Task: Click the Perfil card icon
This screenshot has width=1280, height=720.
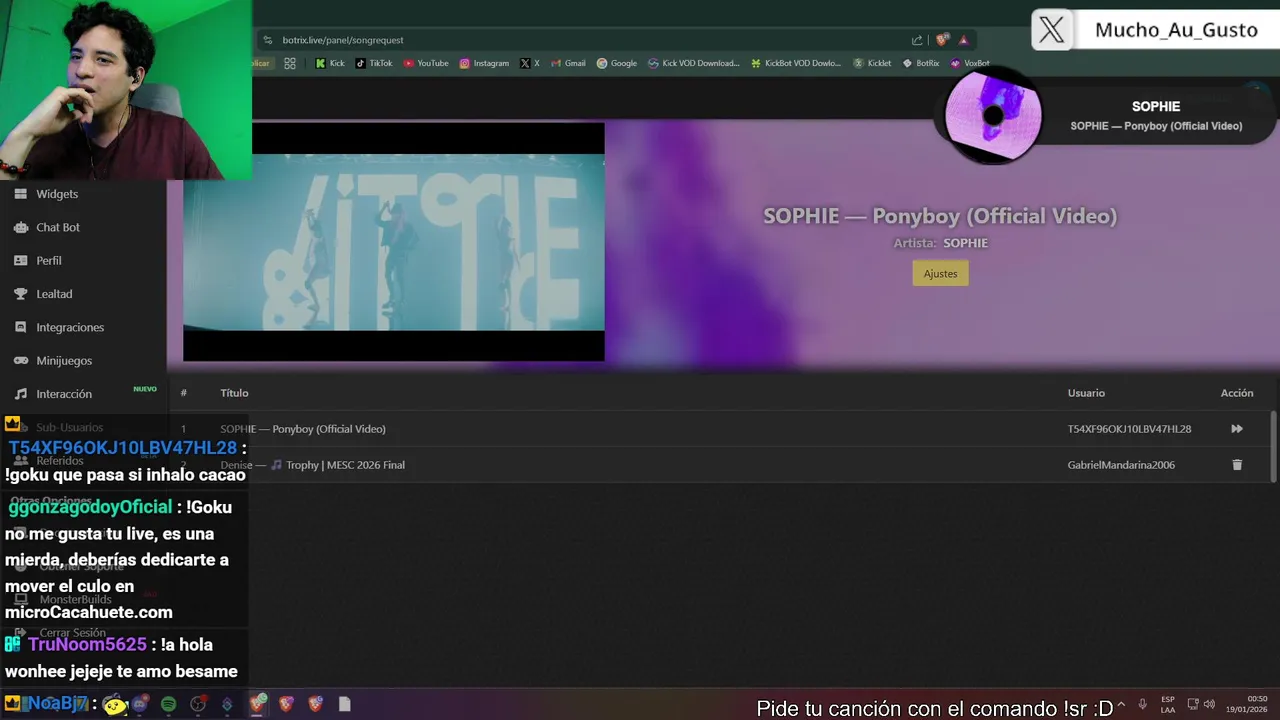Action: tap(20, 260)
